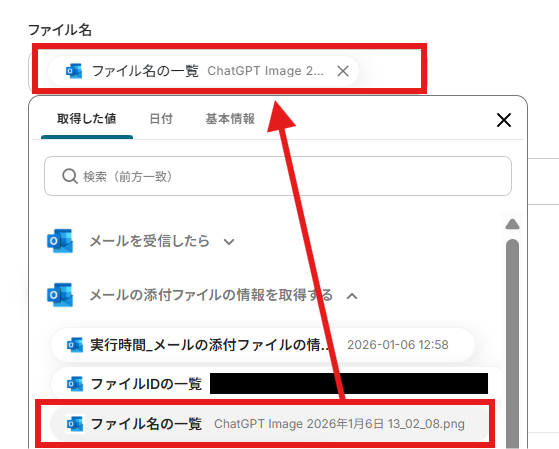Image resolution: width=559 pixels, height=449 pixels.
Task: Select the ファイル名の一覧 item in the list
Action: 270,424
